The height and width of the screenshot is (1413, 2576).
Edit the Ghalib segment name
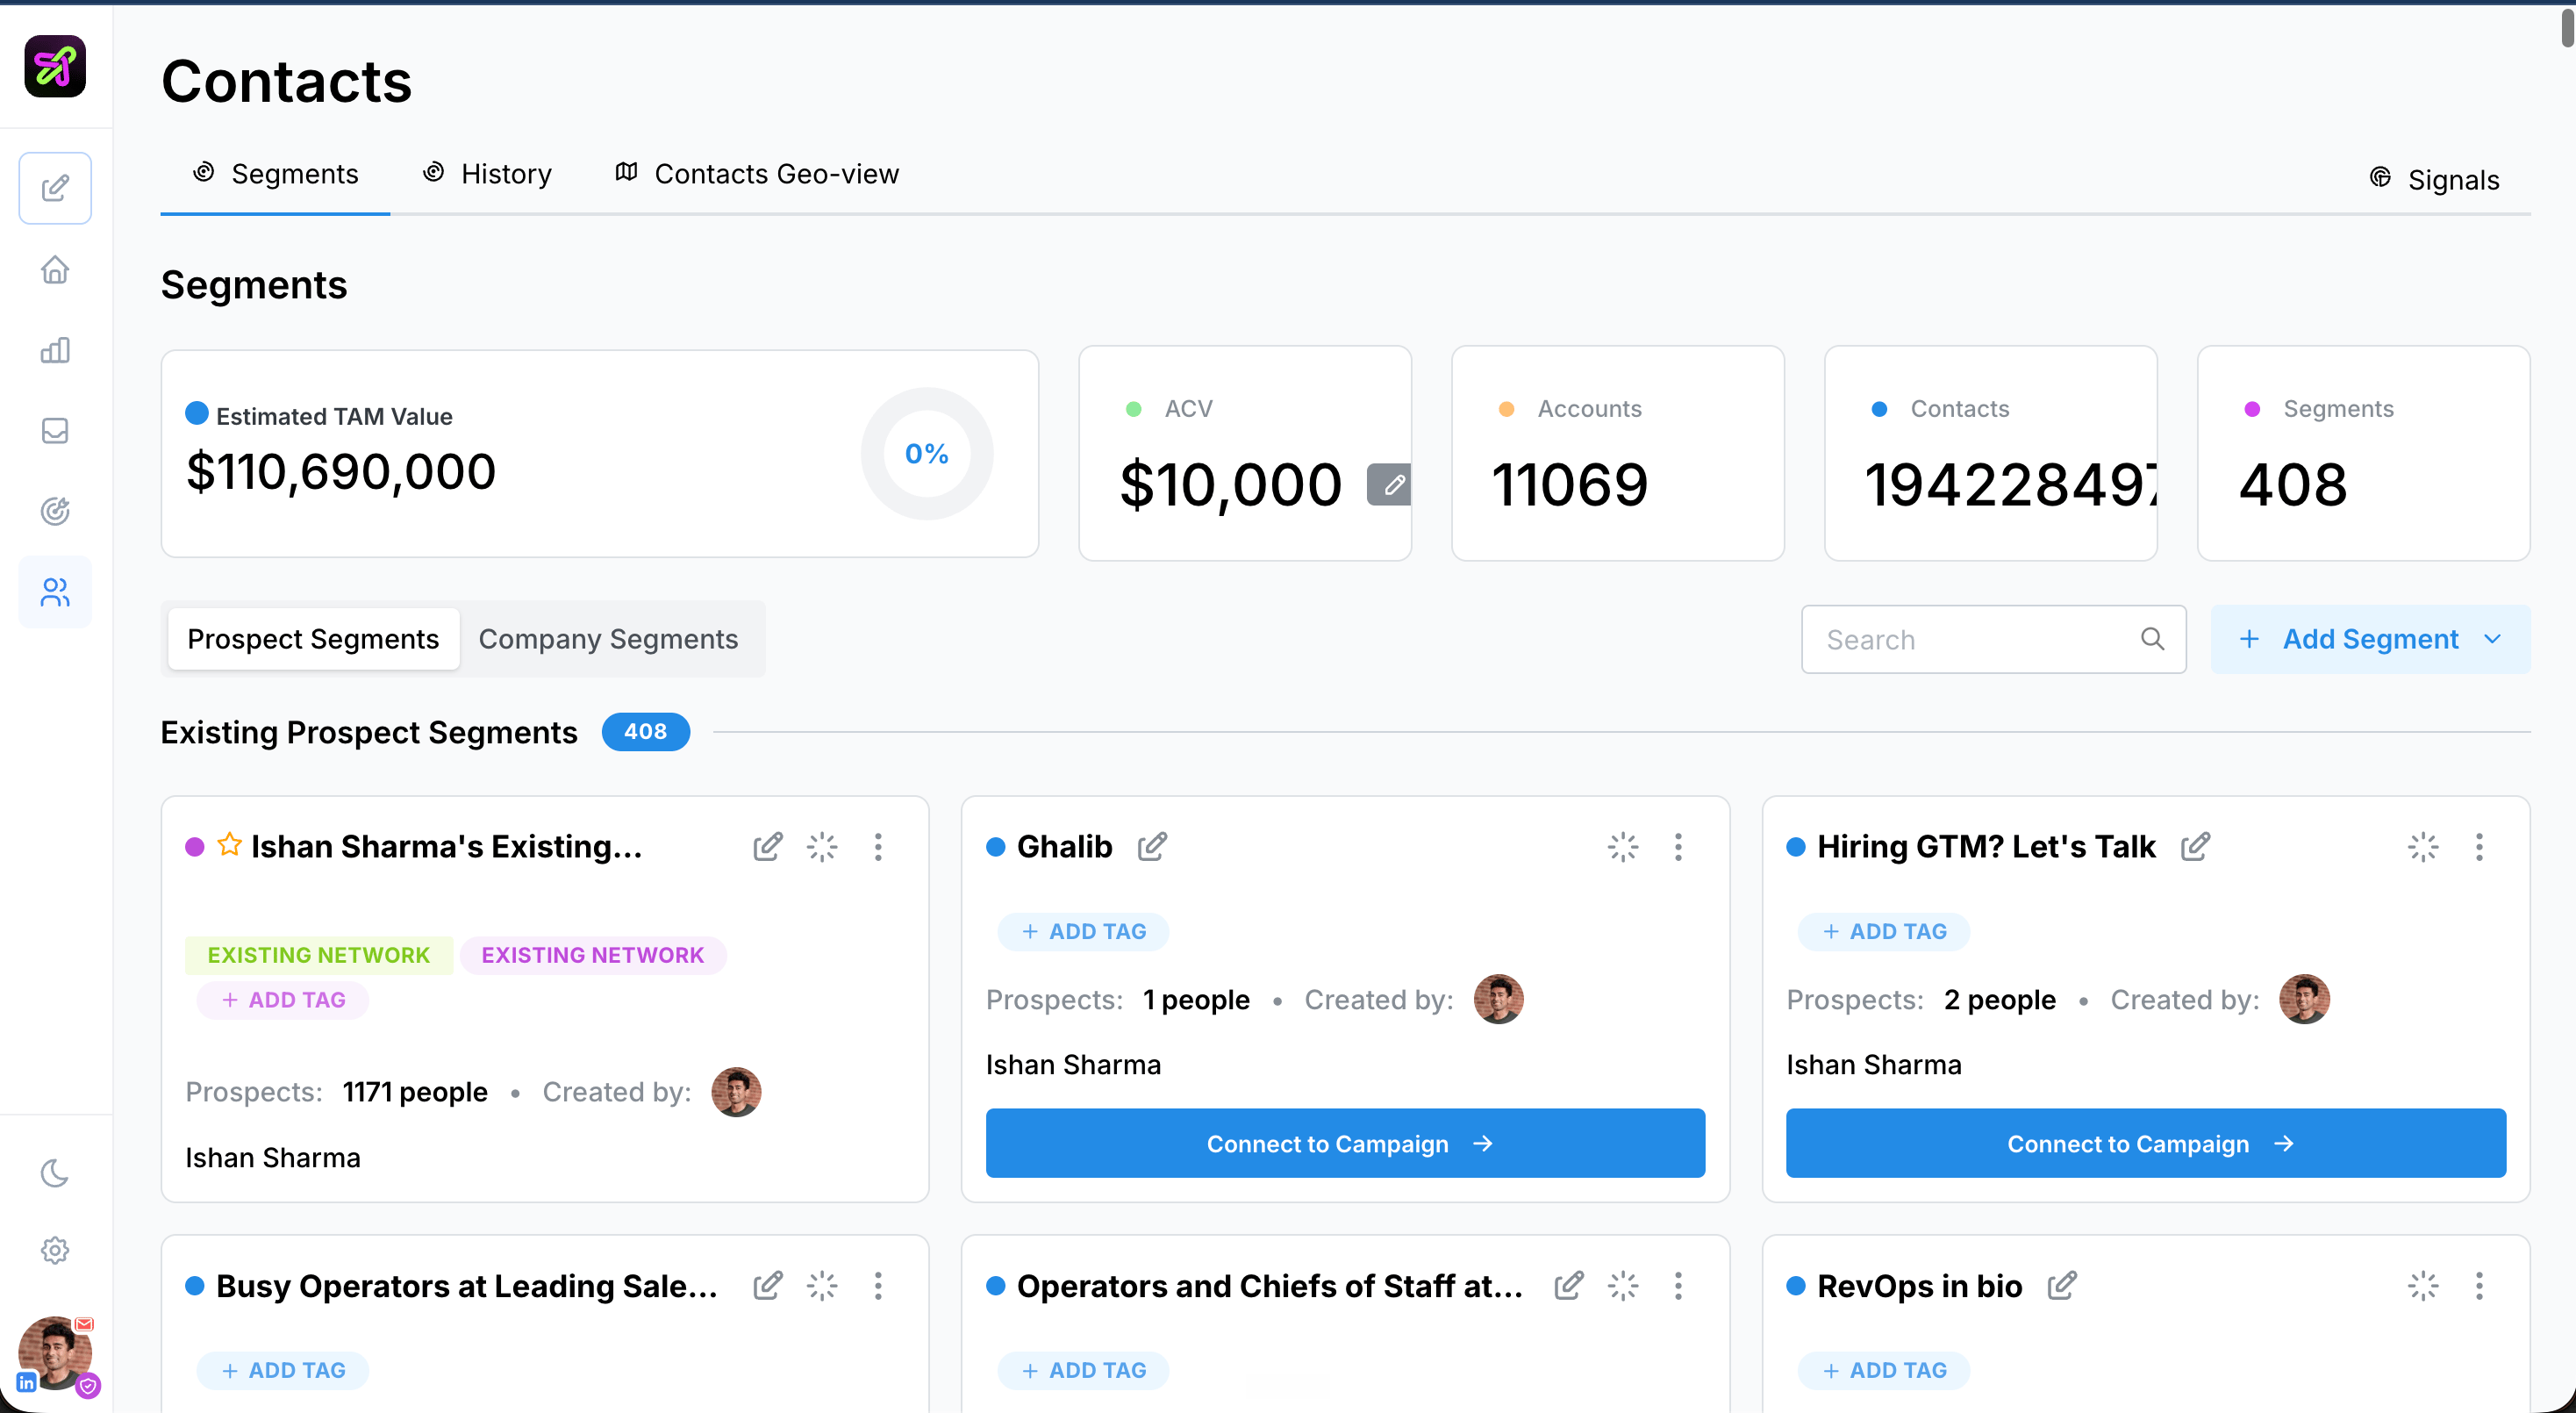click(x=1152, y=847)
